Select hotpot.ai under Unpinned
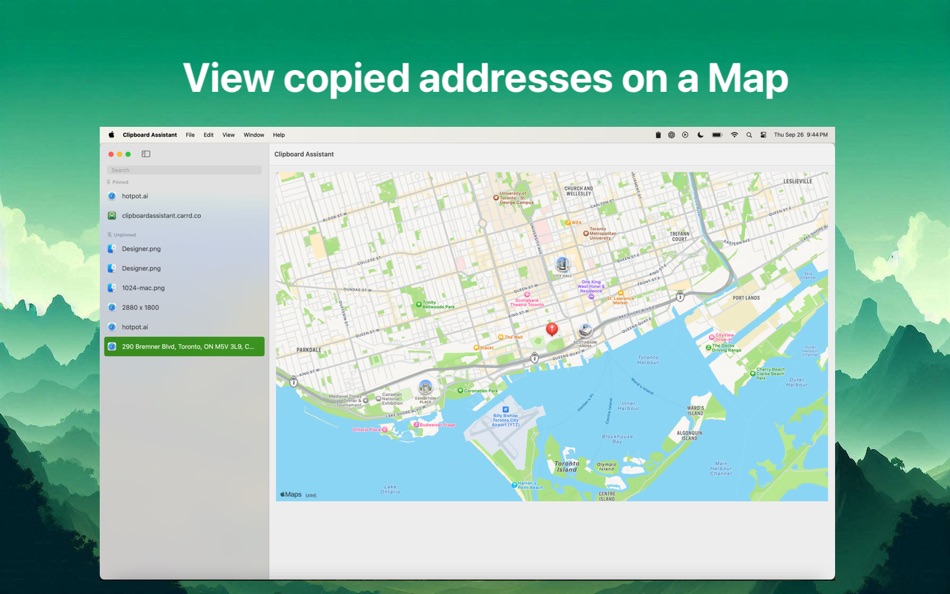Image resolution: width=950 pixels, height=594 pixels. [184, 327]
